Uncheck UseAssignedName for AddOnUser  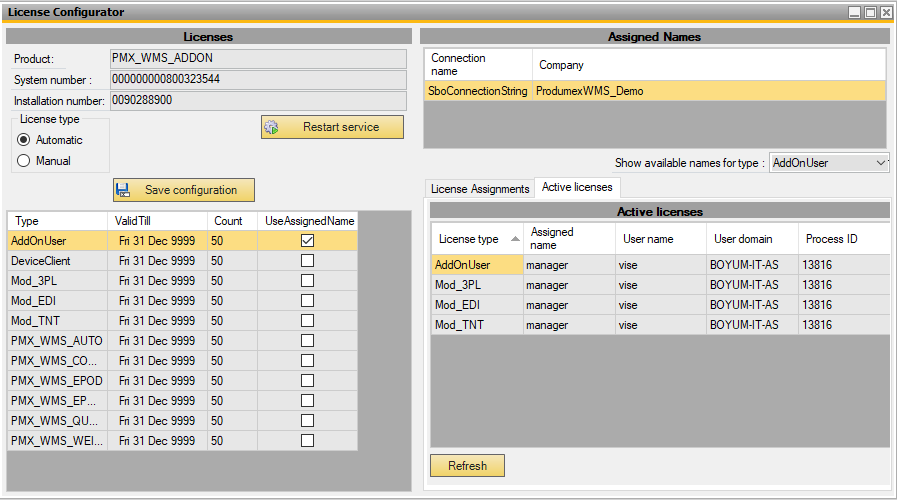(307, 241)
